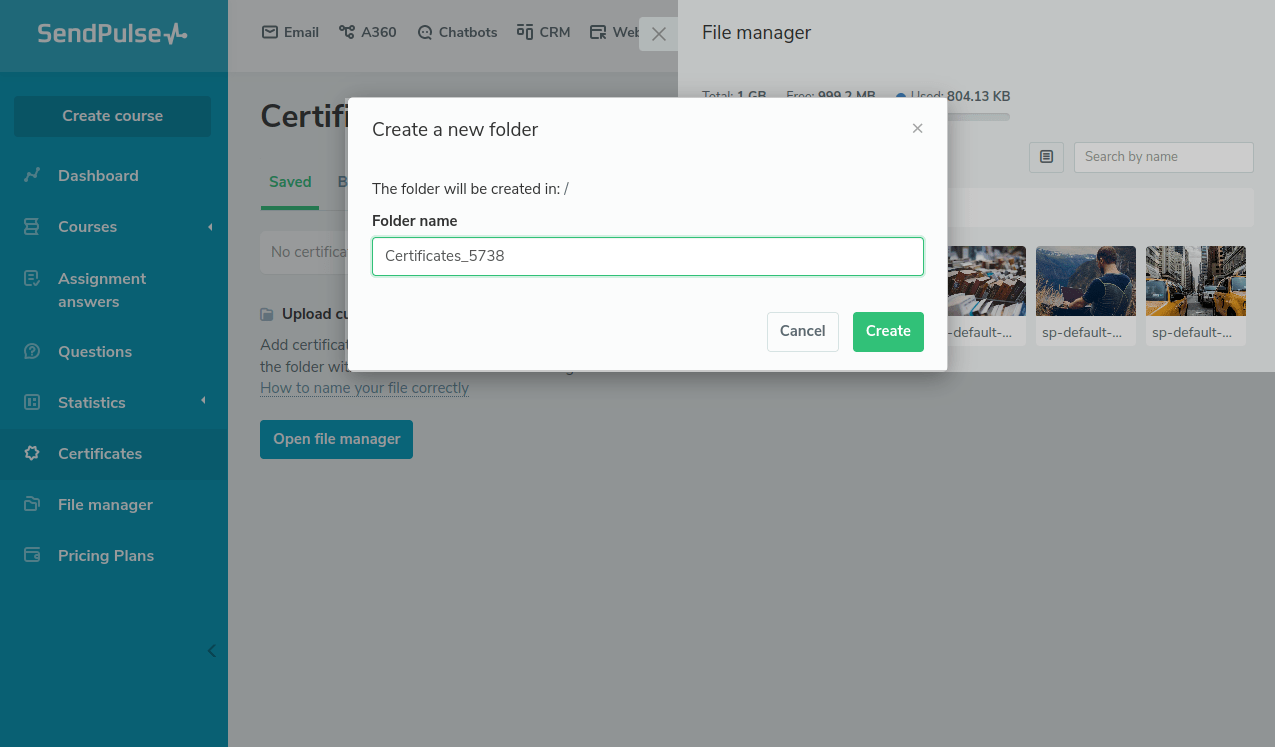Expand the Statistics submenu arrow
The width and height of the screenshot is (1275, 747).
(x=203, y=401)
